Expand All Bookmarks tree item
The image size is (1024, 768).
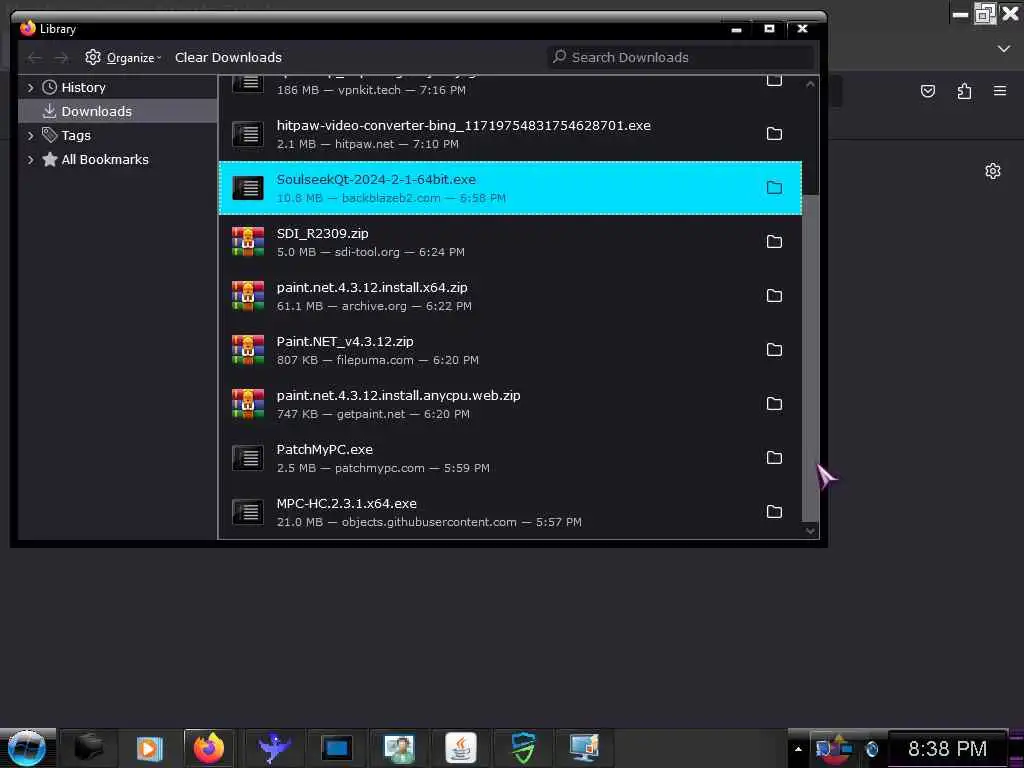[30, 159]
